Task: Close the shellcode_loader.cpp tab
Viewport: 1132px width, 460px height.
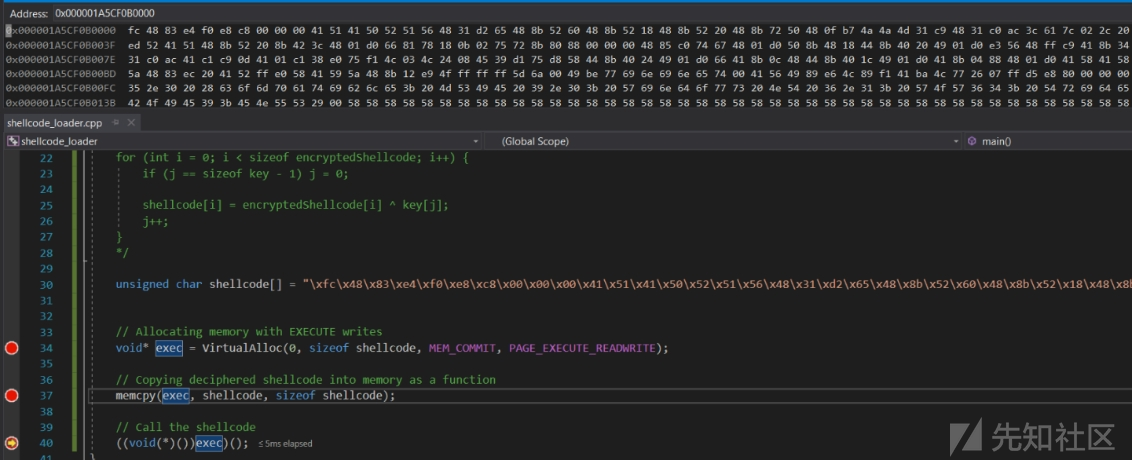Action: [131, 123]
